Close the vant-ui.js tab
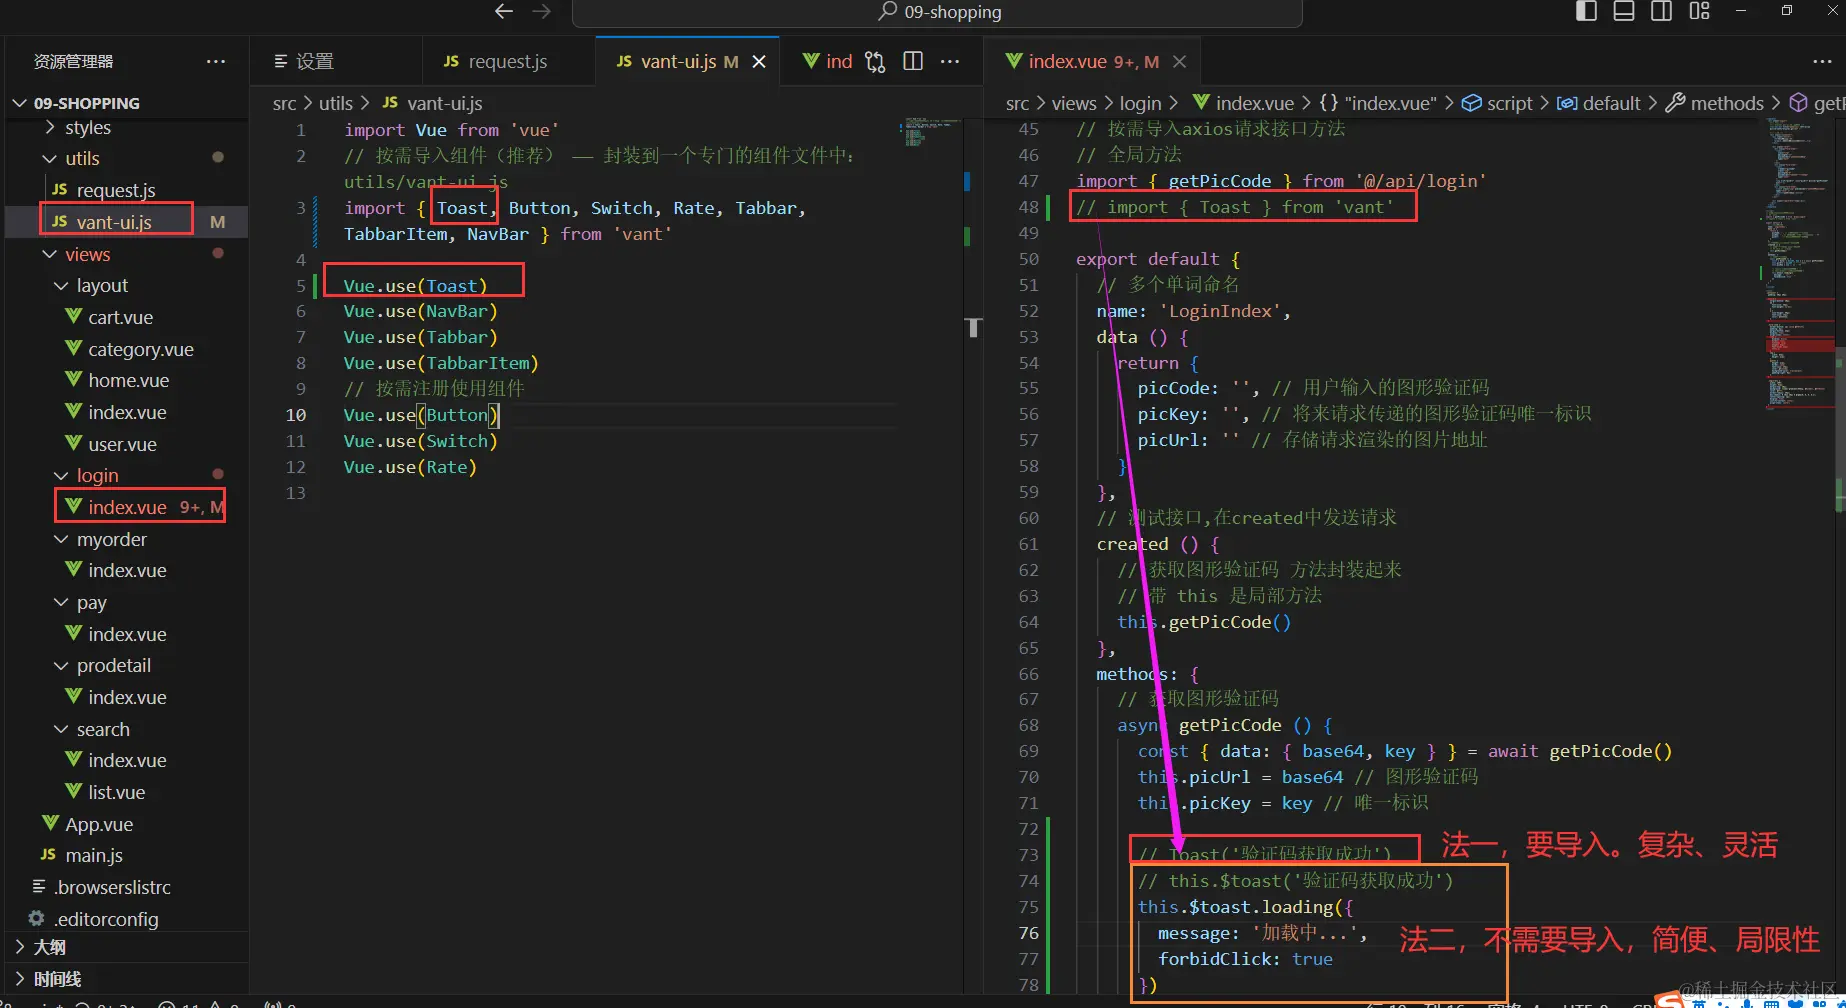 coord(759,61)
